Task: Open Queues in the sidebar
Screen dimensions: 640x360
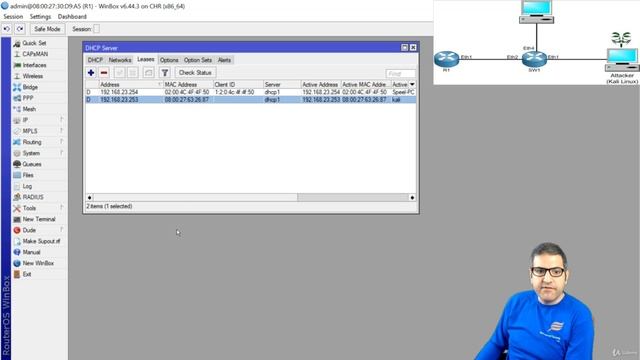Action: (x=32, y=164)
